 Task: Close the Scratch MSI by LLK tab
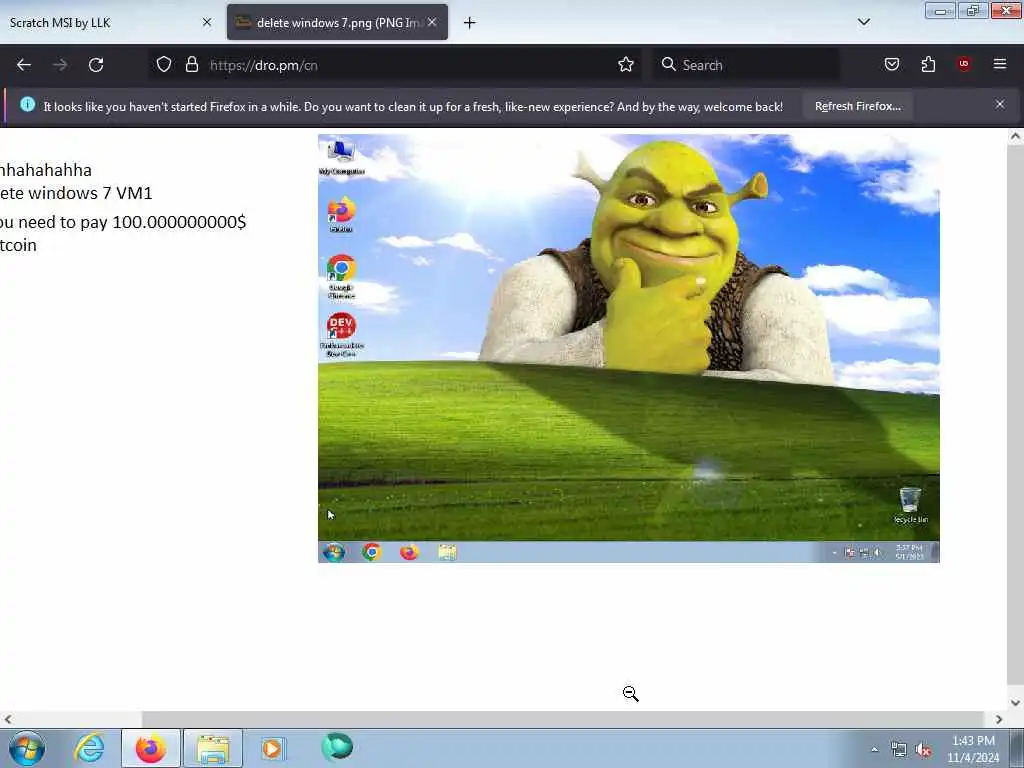pos(207,22)
